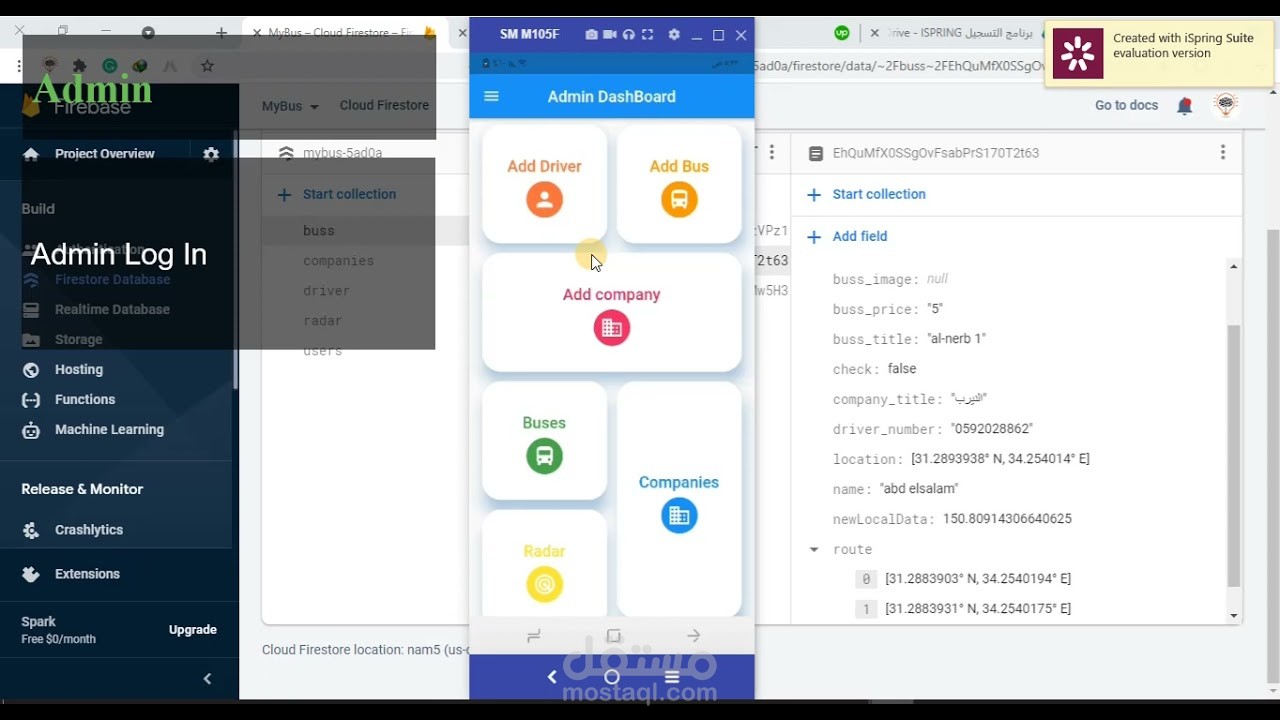Viewport: 1280px width, 720px height.
Task: Tap the Android recent apps button
Action: (672, 677)
